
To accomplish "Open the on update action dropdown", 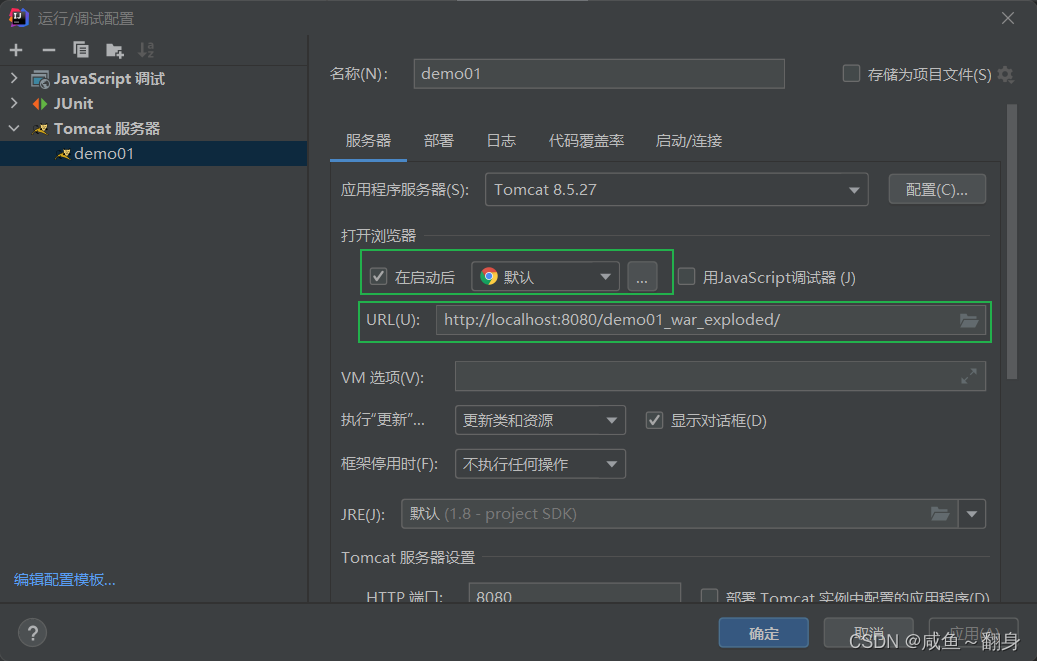I will [x=540, y=420].
